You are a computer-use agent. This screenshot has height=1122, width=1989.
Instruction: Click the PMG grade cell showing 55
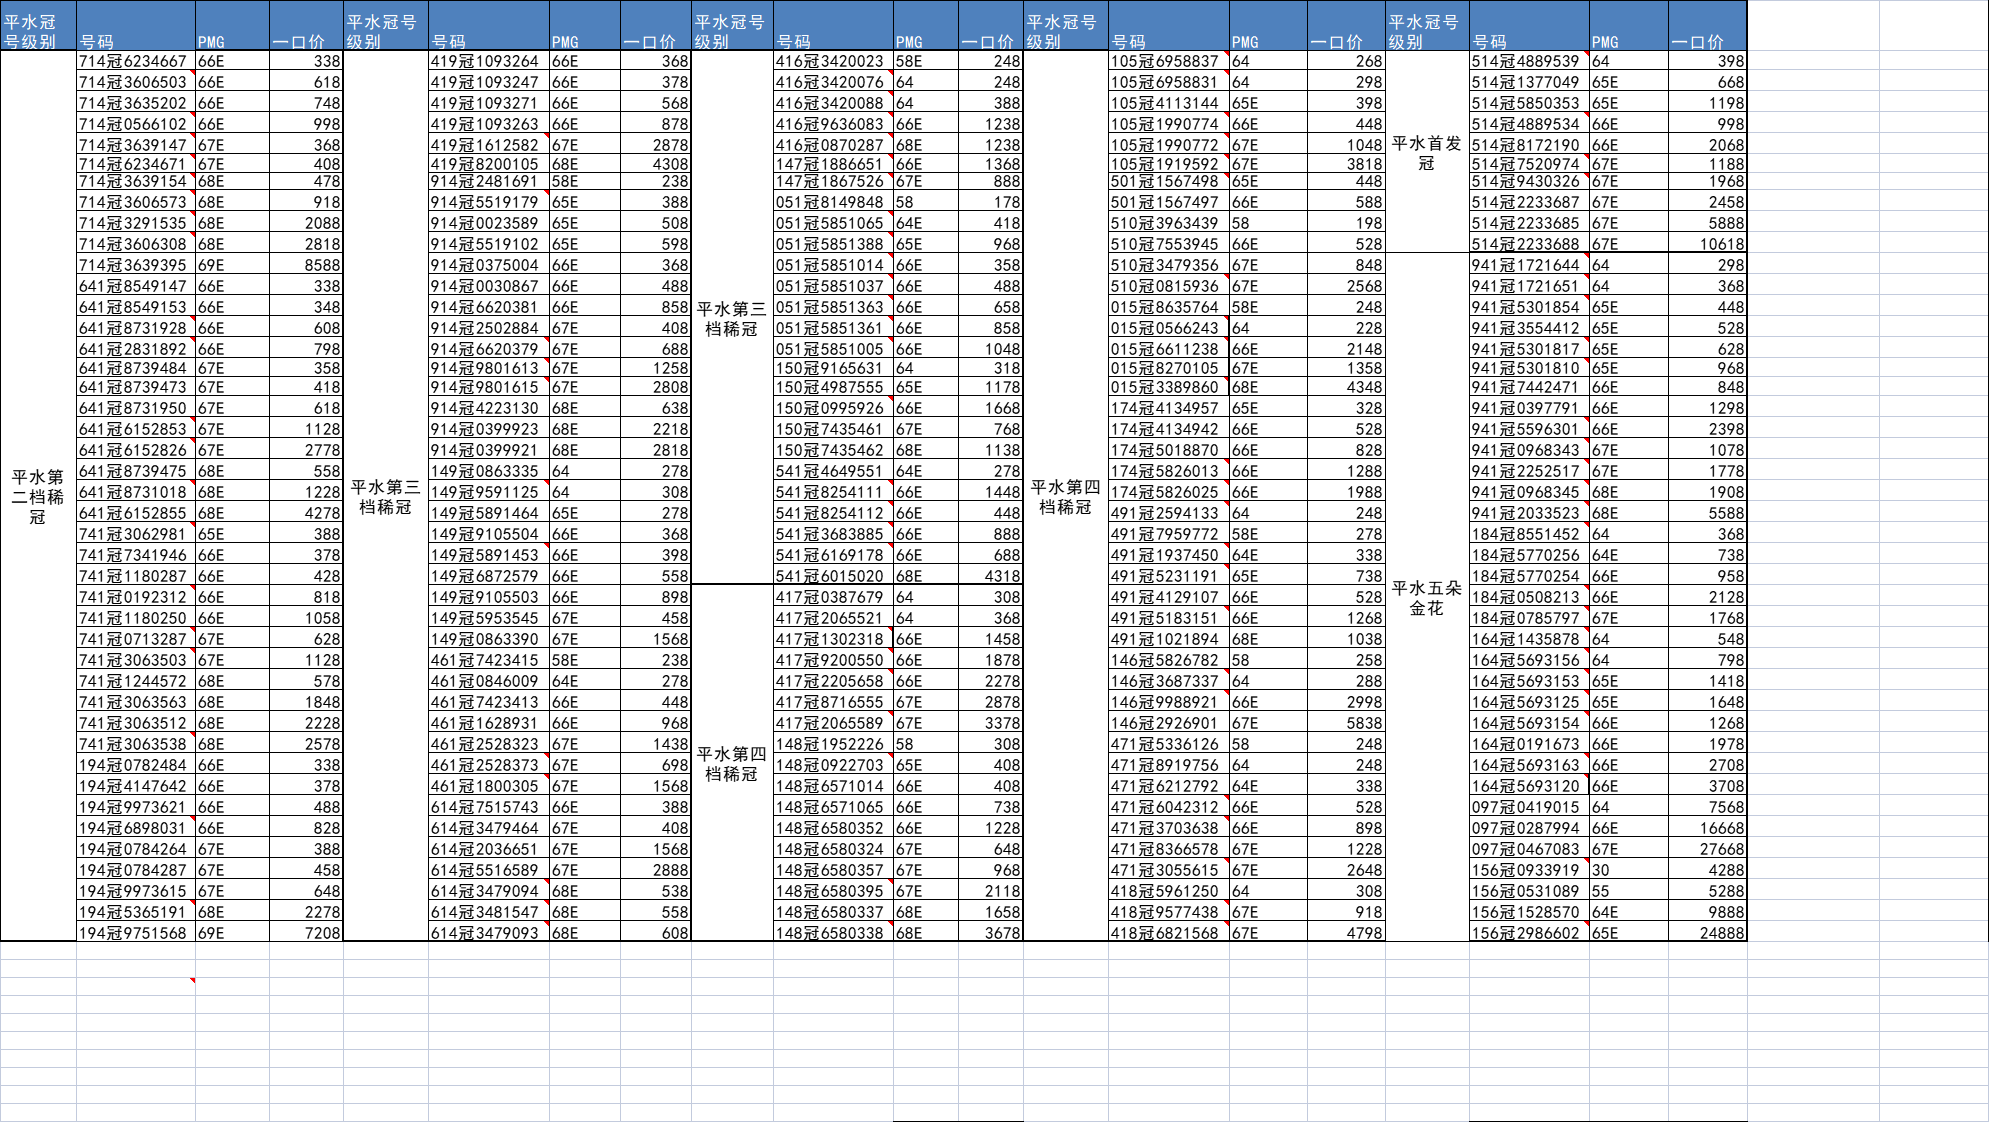[x=1628, y=891]
